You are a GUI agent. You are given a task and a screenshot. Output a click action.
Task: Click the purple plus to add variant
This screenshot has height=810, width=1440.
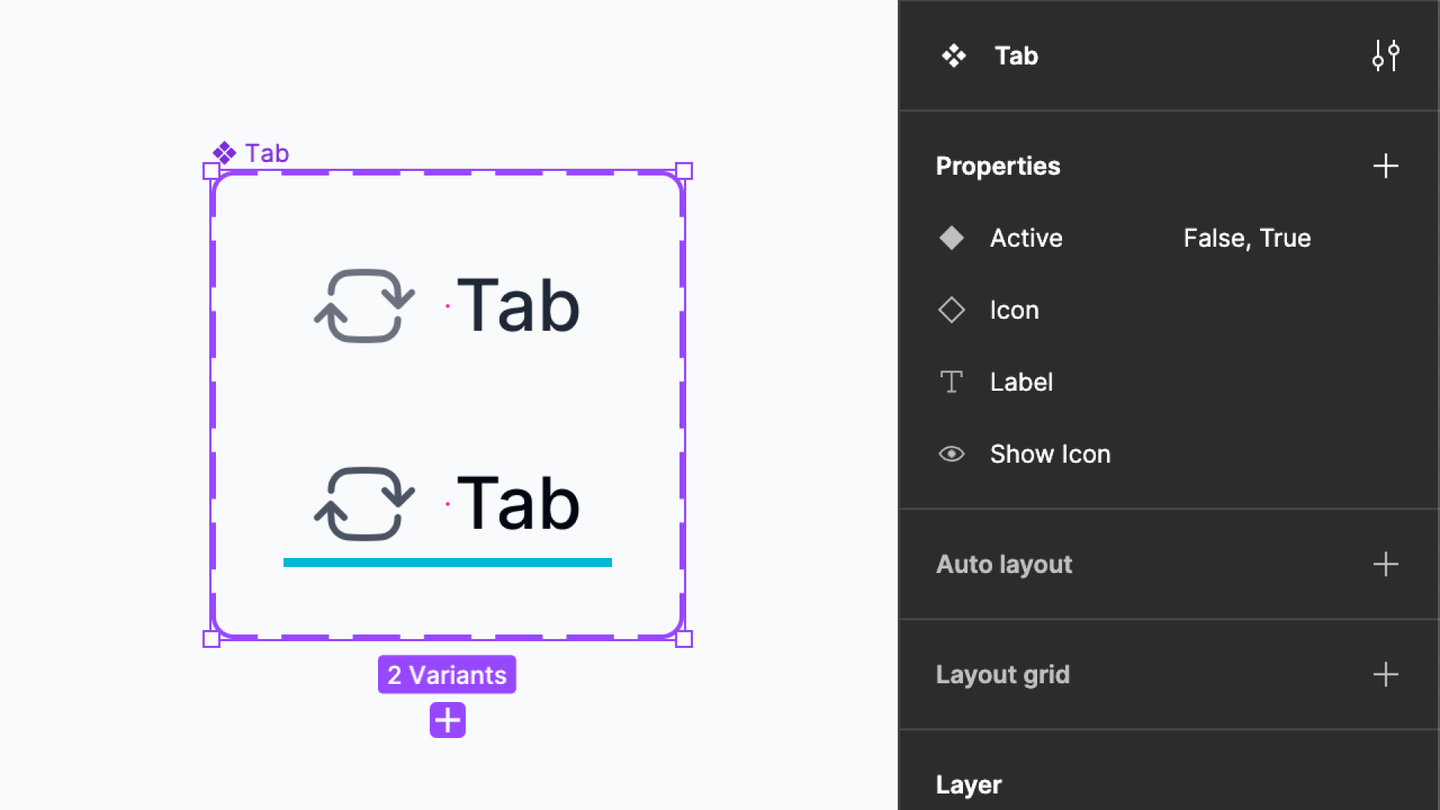click(x=447, y=720)
